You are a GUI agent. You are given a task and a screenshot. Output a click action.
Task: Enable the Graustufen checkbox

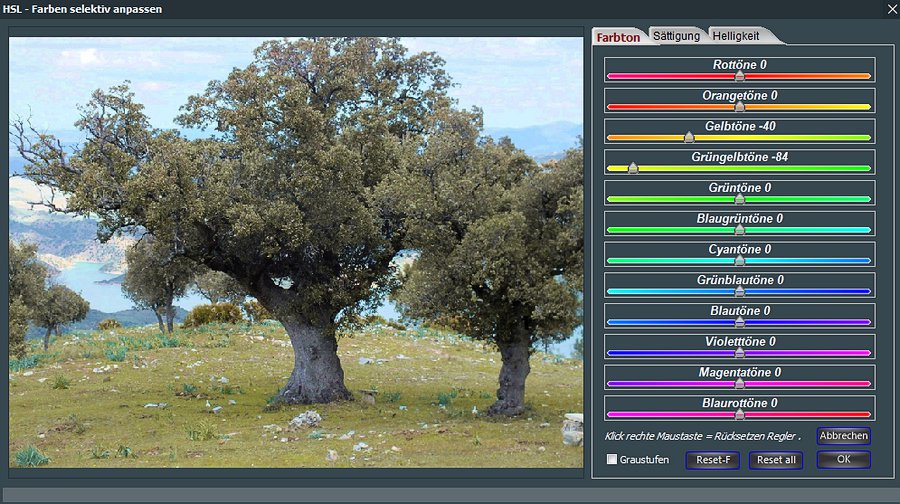[x=612, y=460]
